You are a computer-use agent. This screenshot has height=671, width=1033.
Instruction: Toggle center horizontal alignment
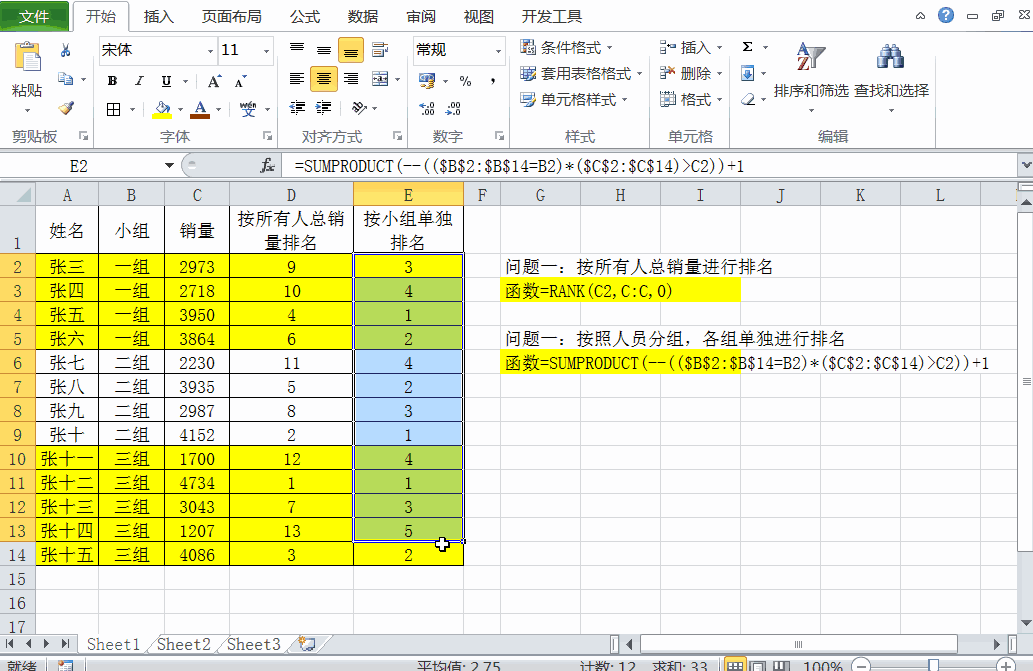click(x=323, y=79)
